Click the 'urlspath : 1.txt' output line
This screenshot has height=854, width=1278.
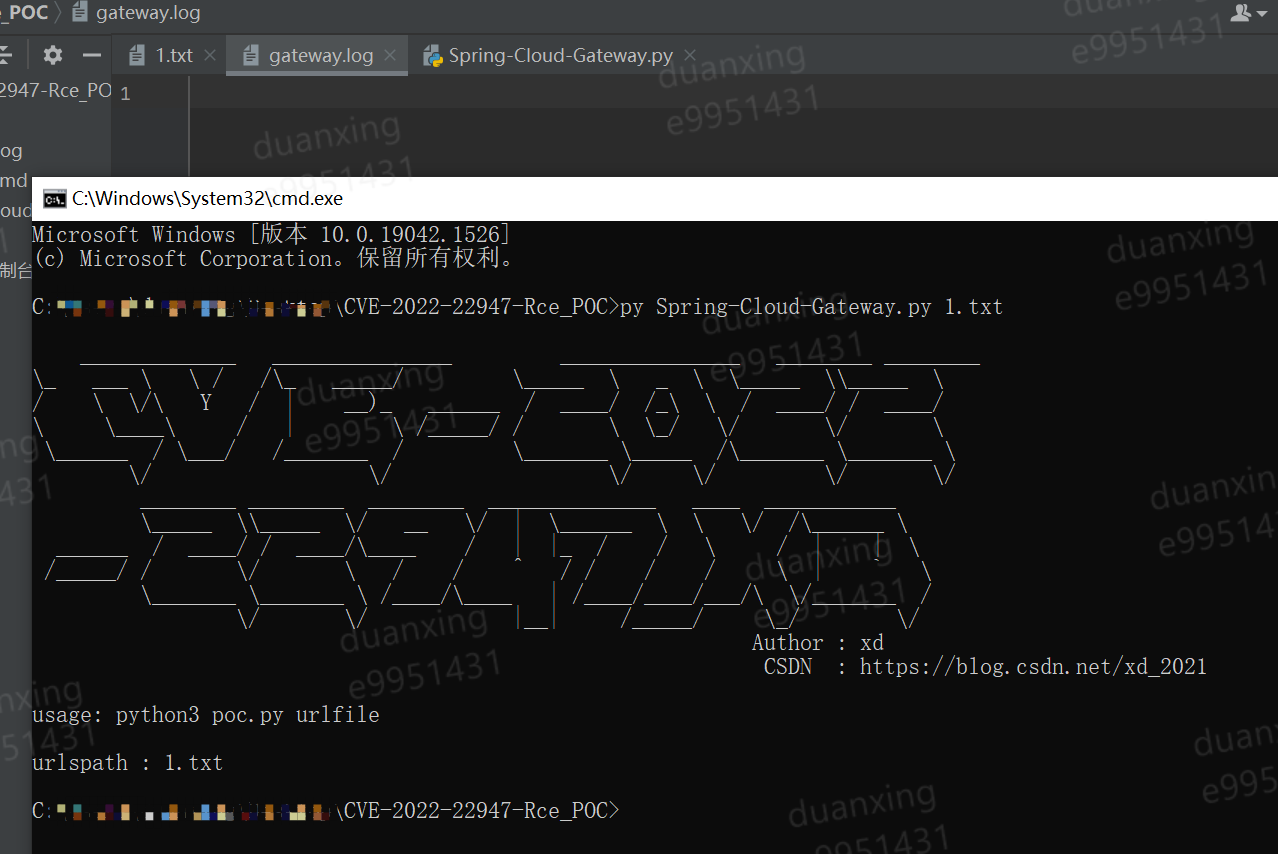(127, 763)
